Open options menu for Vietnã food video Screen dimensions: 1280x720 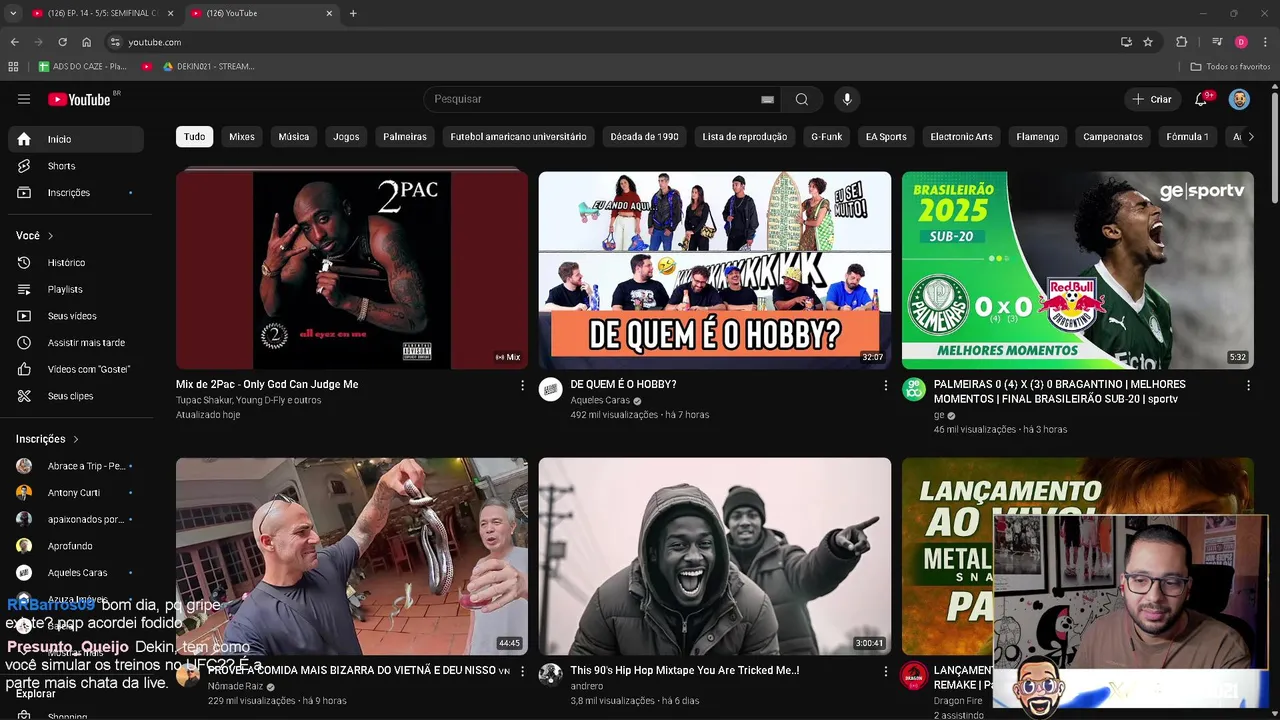(522, 671)
